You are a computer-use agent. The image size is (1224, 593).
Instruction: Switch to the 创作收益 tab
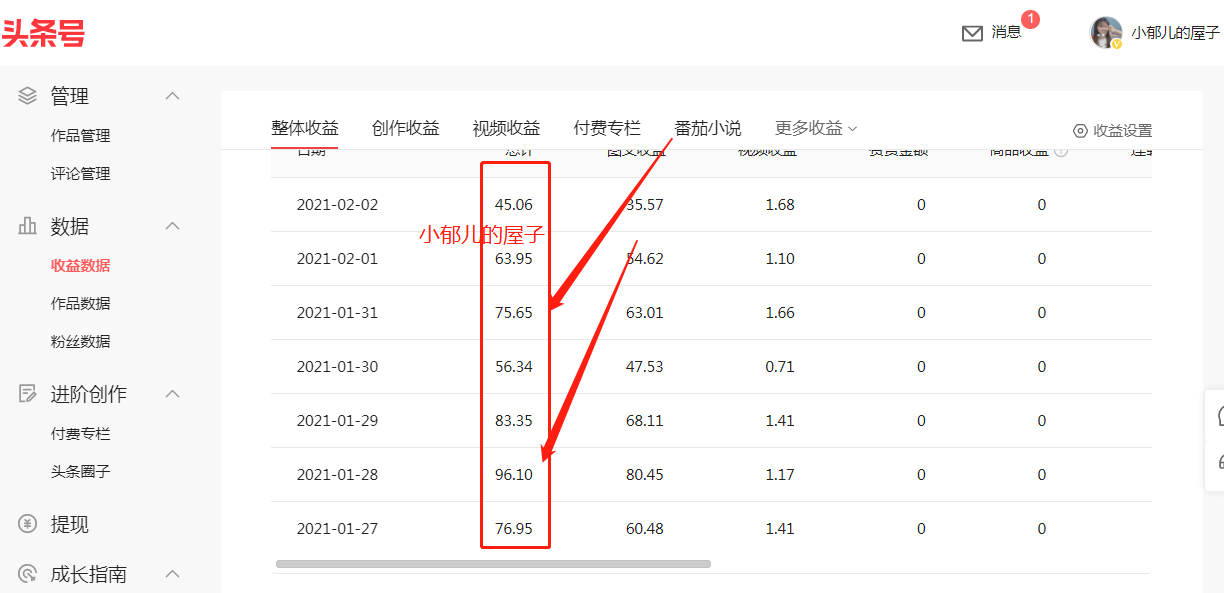pyautogui.click(x=405, y=128)
